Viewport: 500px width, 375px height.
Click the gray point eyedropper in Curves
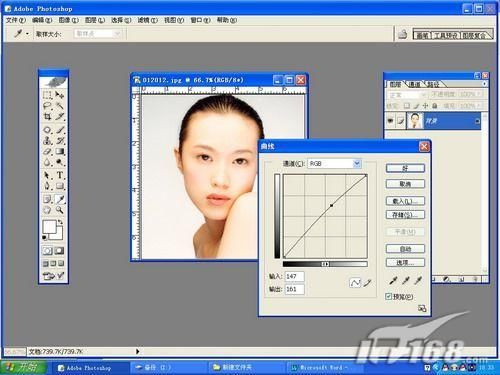coord(406,281)
